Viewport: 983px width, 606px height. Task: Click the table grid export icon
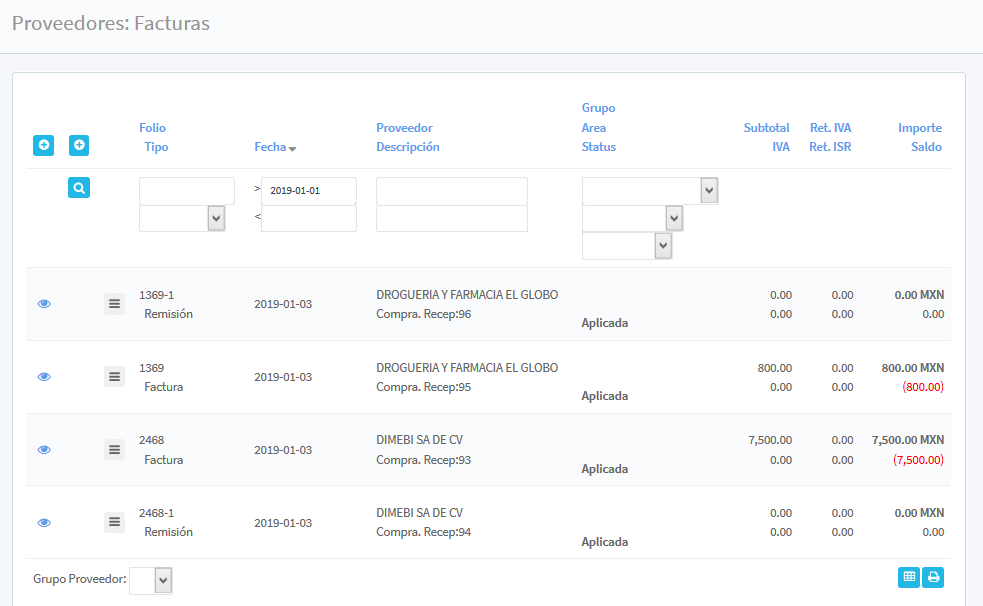click(909, 577)
